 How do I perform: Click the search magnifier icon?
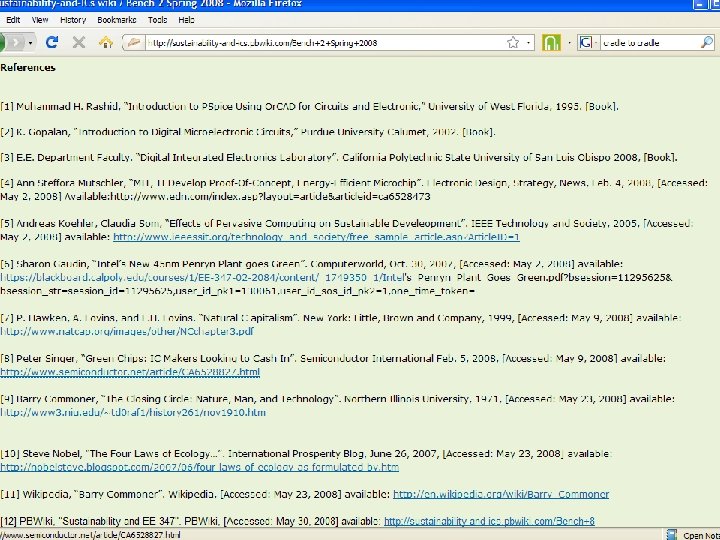click(x=707, y=43)
